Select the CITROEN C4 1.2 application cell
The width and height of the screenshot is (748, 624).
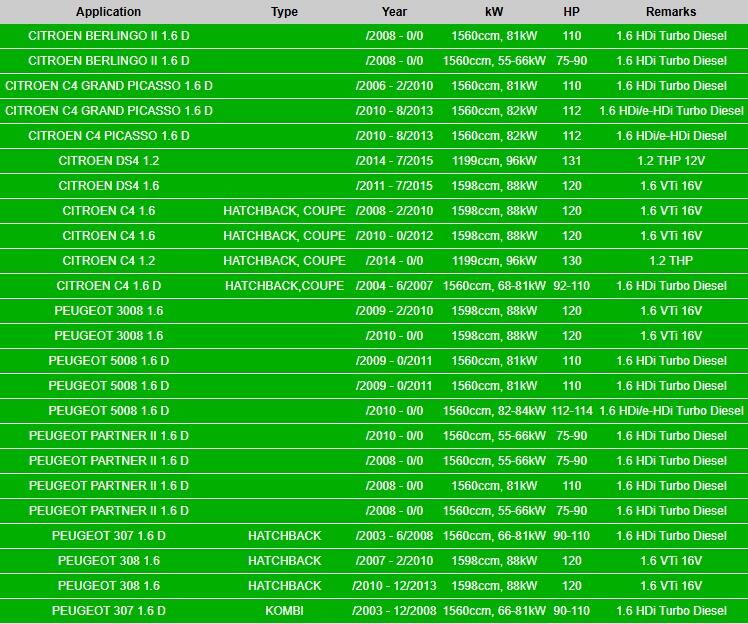(108, 261)
